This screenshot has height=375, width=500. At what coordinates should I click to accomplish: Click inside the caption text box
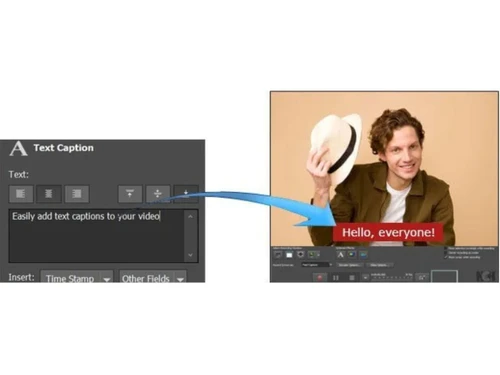pos(96,236)
